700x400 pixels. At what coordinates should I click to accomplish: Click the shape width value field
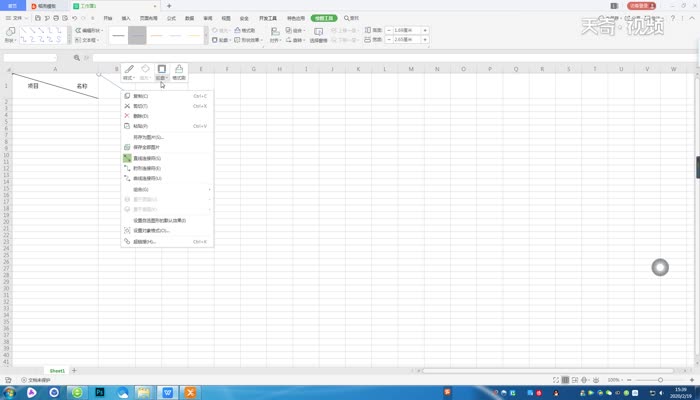click(x=407, y=40)
